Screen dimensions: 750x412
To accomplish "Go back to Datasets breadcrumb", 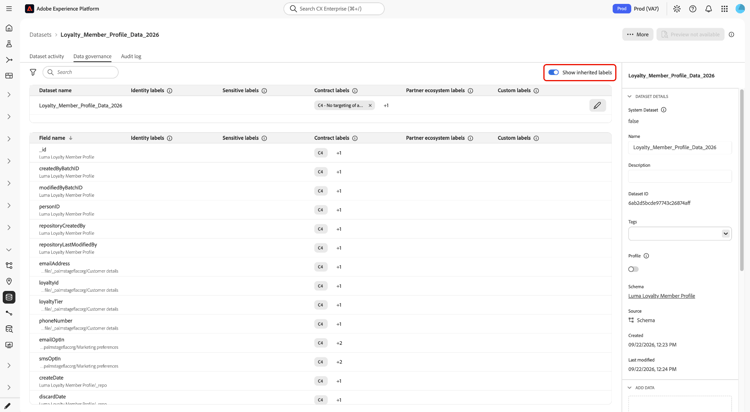I will click(40, 34).
